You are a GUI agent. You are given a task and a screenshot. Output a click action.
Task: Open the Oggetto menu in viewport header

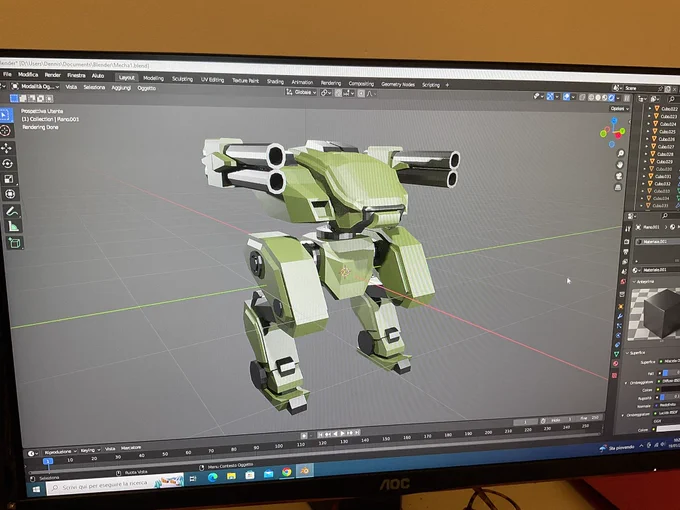tap(147, 88)
